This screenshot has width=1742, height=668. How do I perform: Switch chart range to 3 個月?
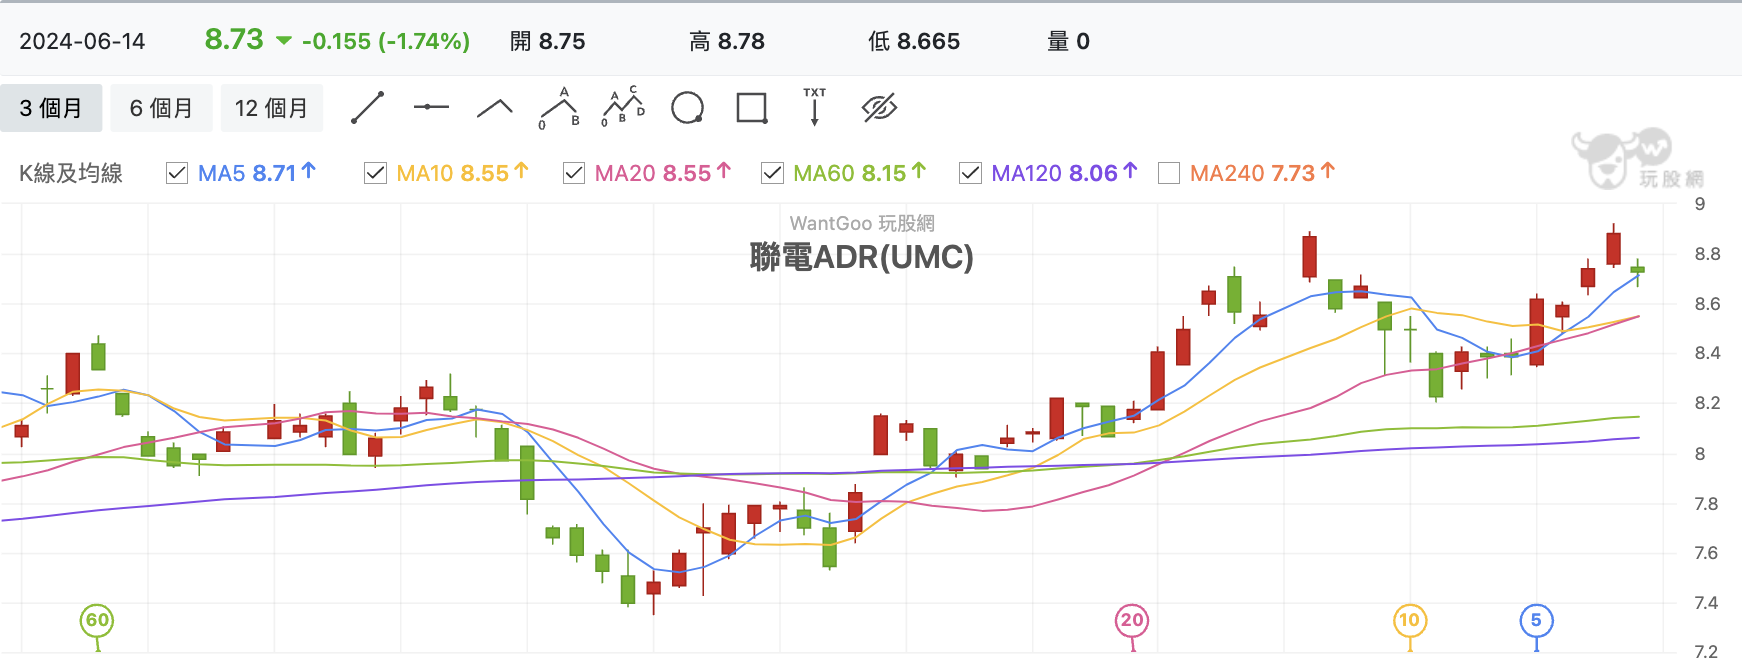[51, 108]
